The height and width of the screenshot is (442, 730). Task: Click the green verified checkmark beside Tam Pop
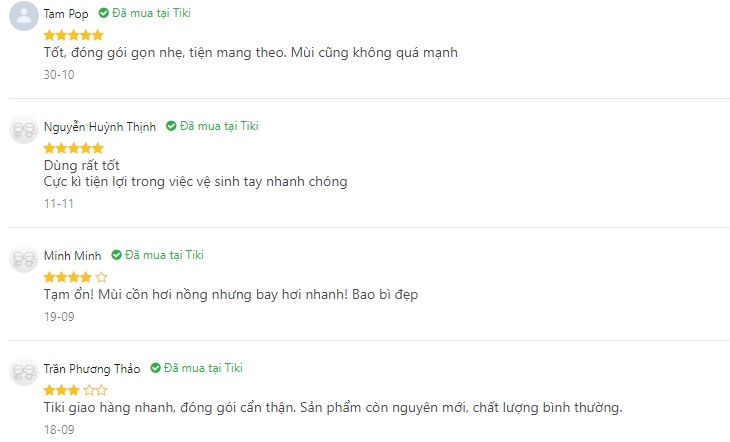click(103, 13)
